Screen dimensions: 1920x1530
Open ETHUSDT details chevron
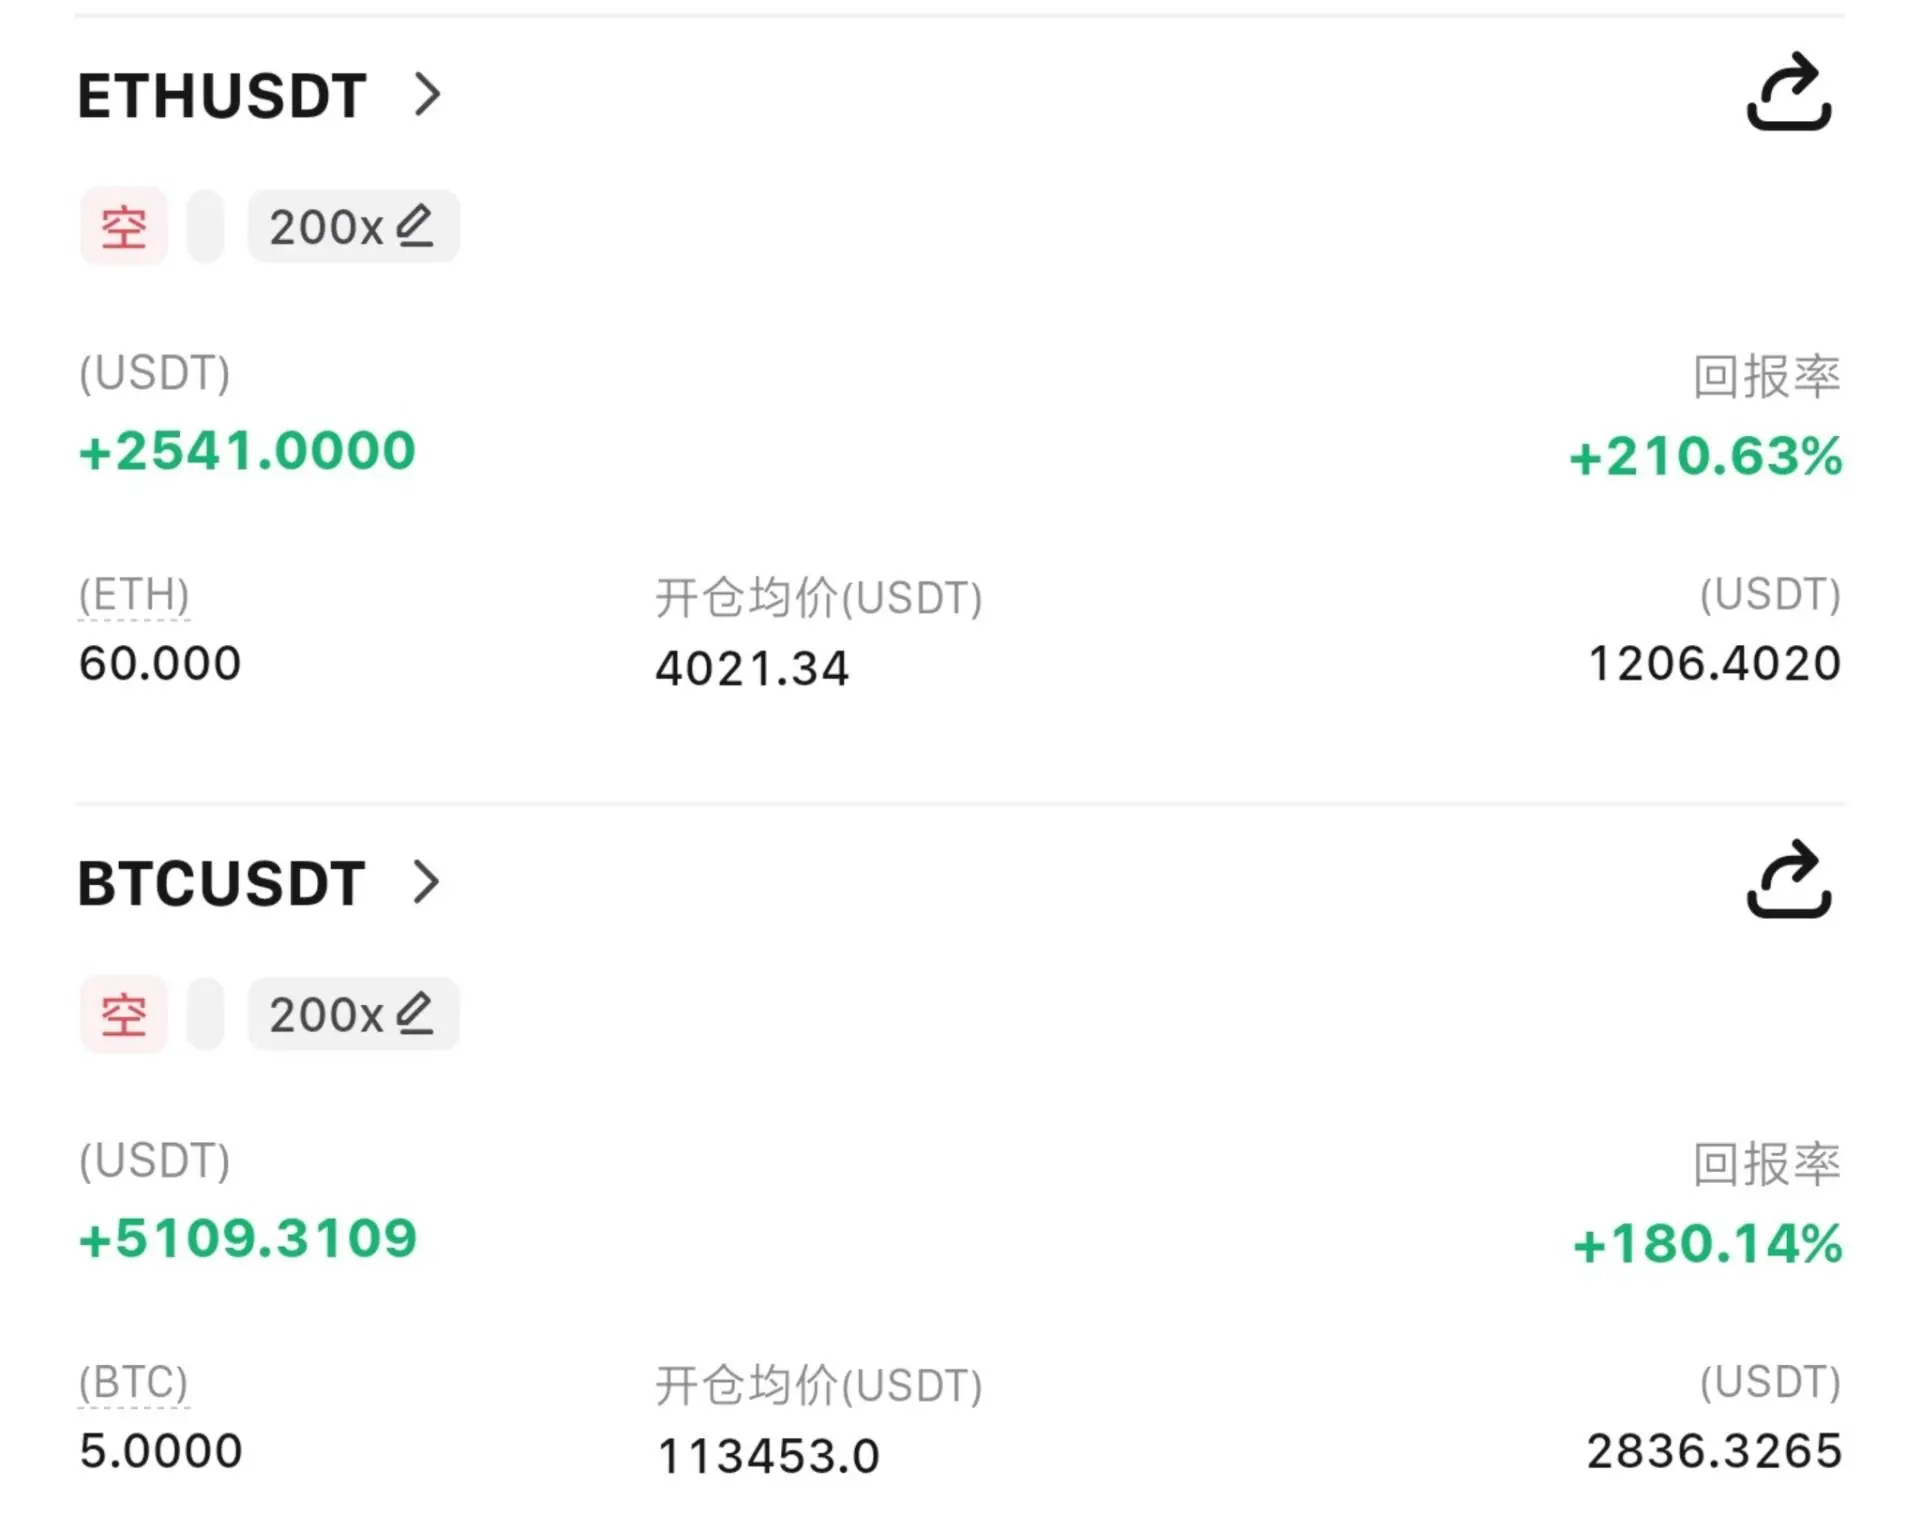(x=427, y=95)
